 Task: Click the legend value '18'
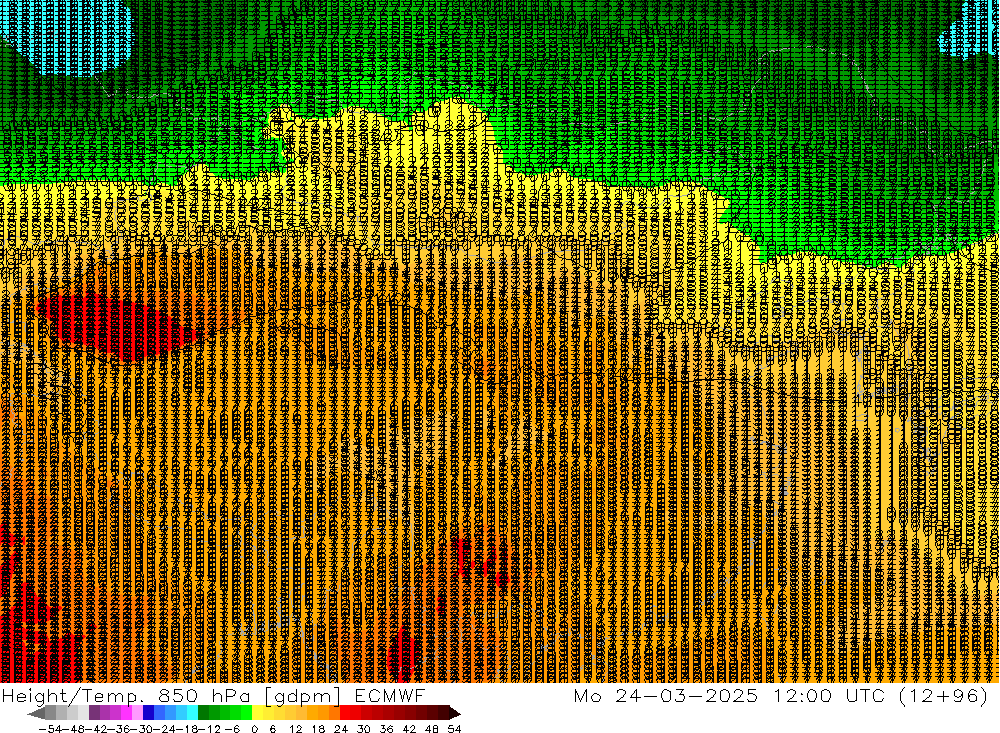pos(318,729)
